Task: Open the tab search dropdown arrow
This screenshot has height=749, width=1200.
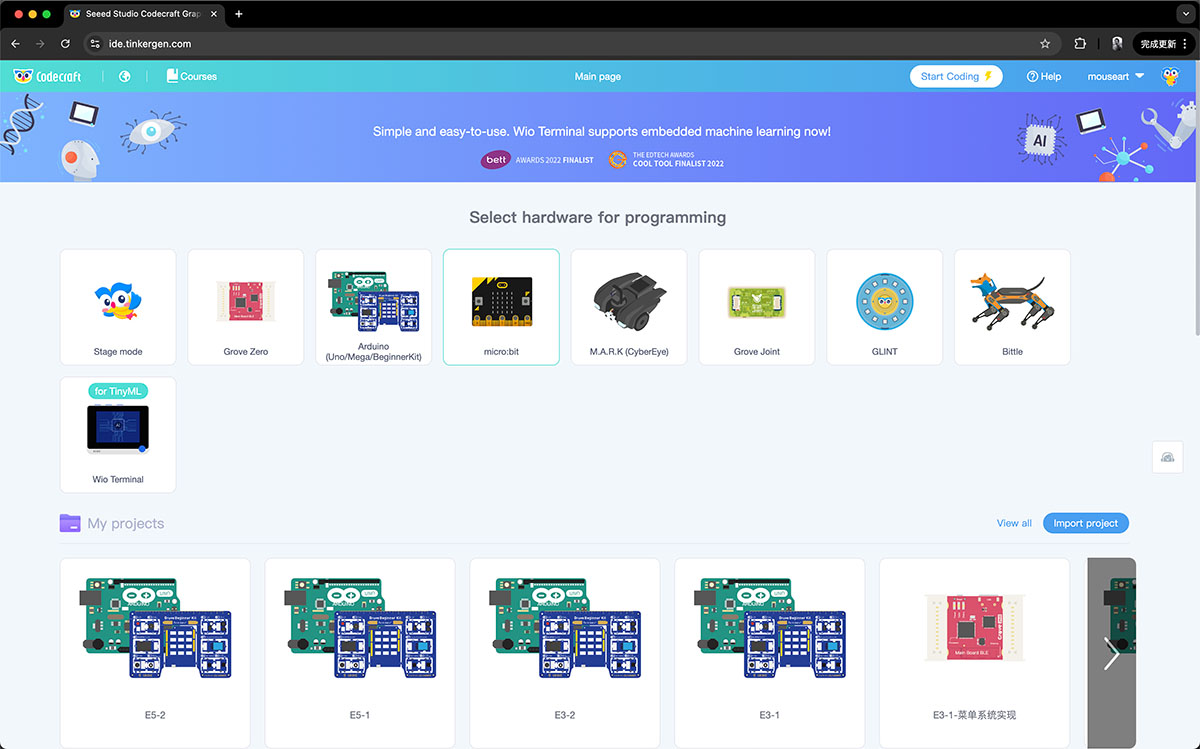Action: [1184, 14]
